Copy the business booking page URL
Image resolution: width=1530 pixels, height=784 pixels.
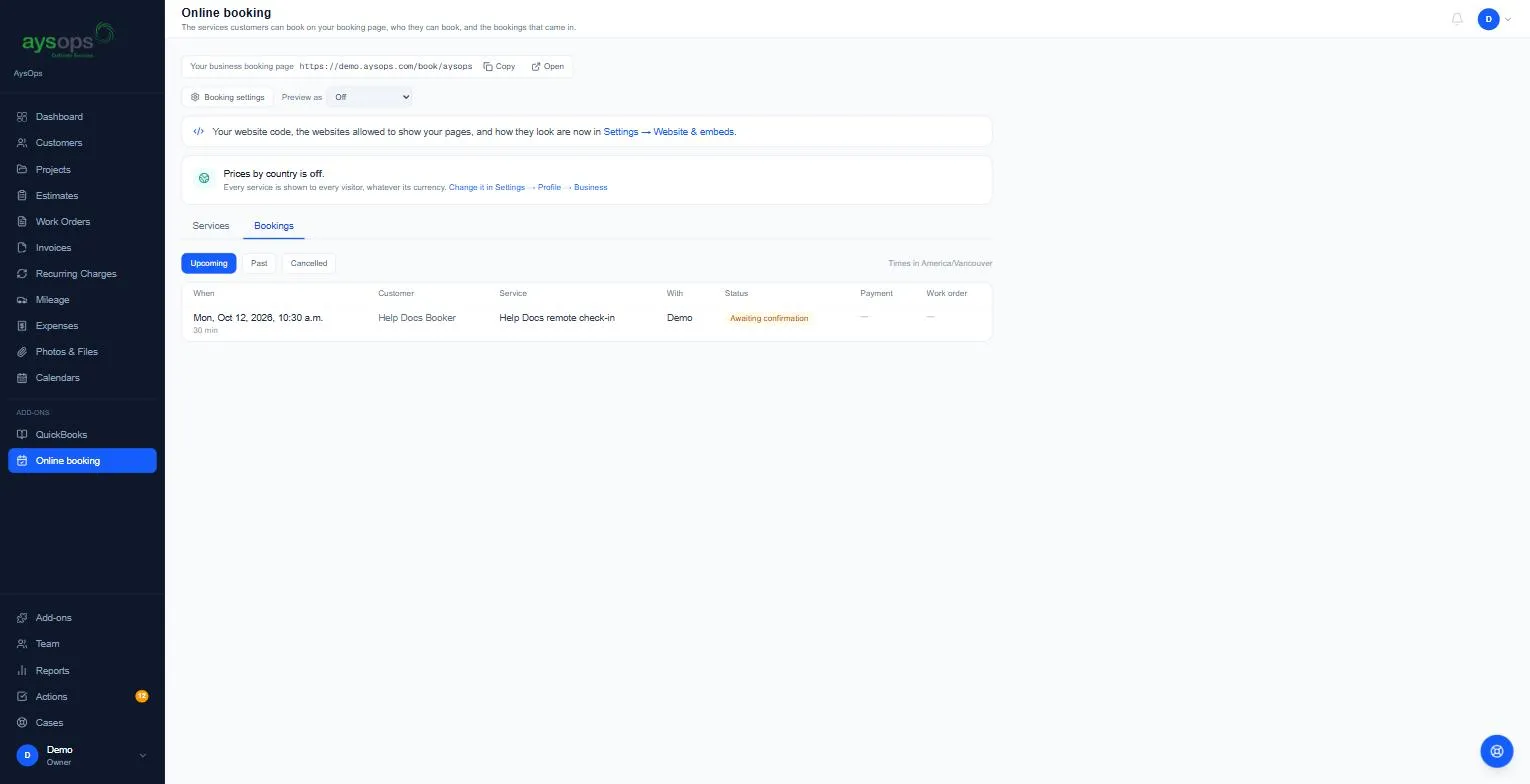coord(499,67)
